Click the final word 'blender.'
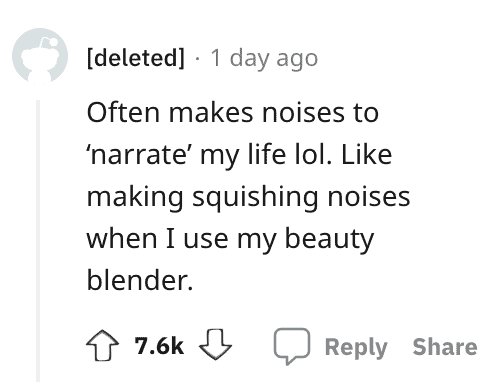This screenshot has height=382, width=496. click(140, 280)
